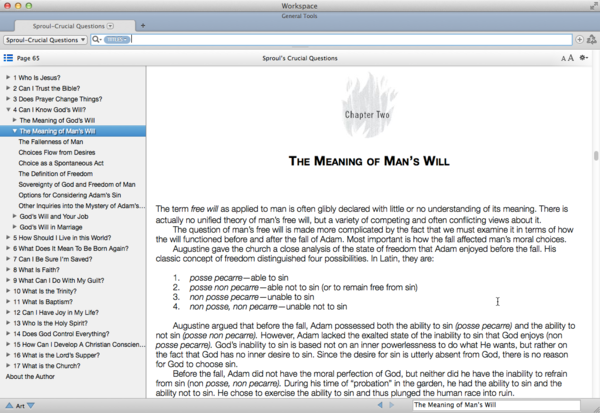
Task: Select The Fallenness of Man entry
Action: (50, 142)
